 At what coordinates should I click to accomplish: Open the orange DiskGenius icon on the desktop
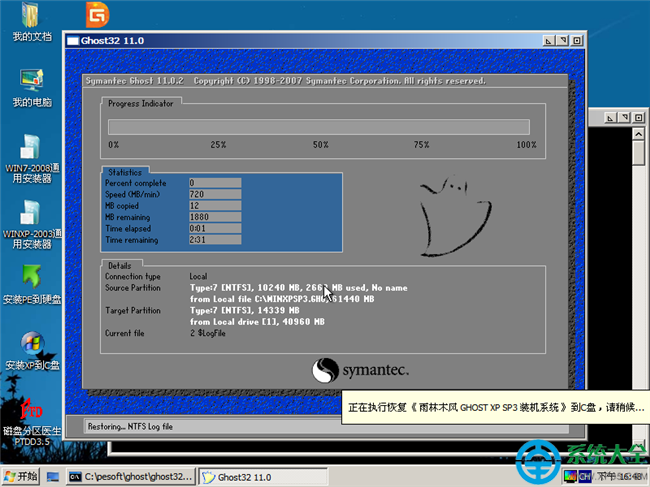click(97, 15)
